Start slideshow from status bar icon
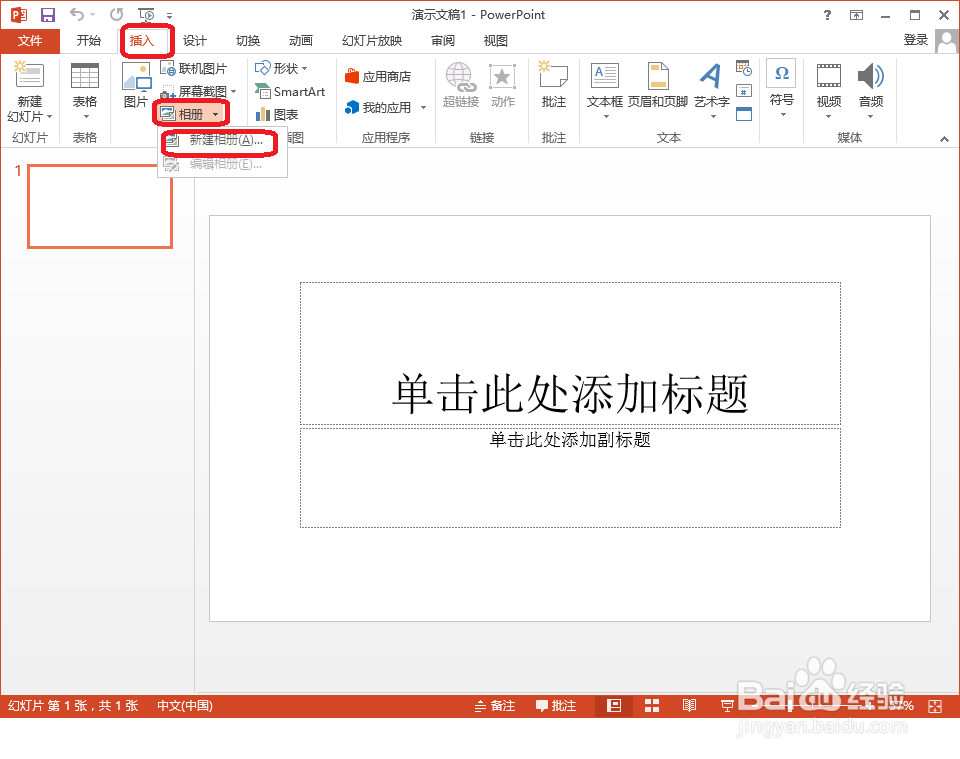 point(727,706)
